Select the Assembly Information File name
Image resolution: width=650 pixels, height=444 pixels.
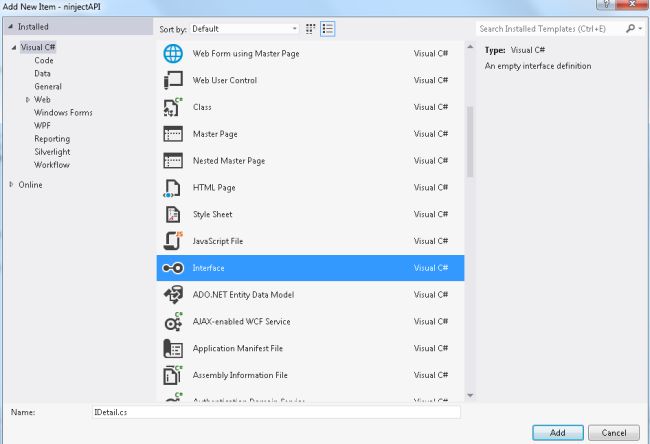240,375
